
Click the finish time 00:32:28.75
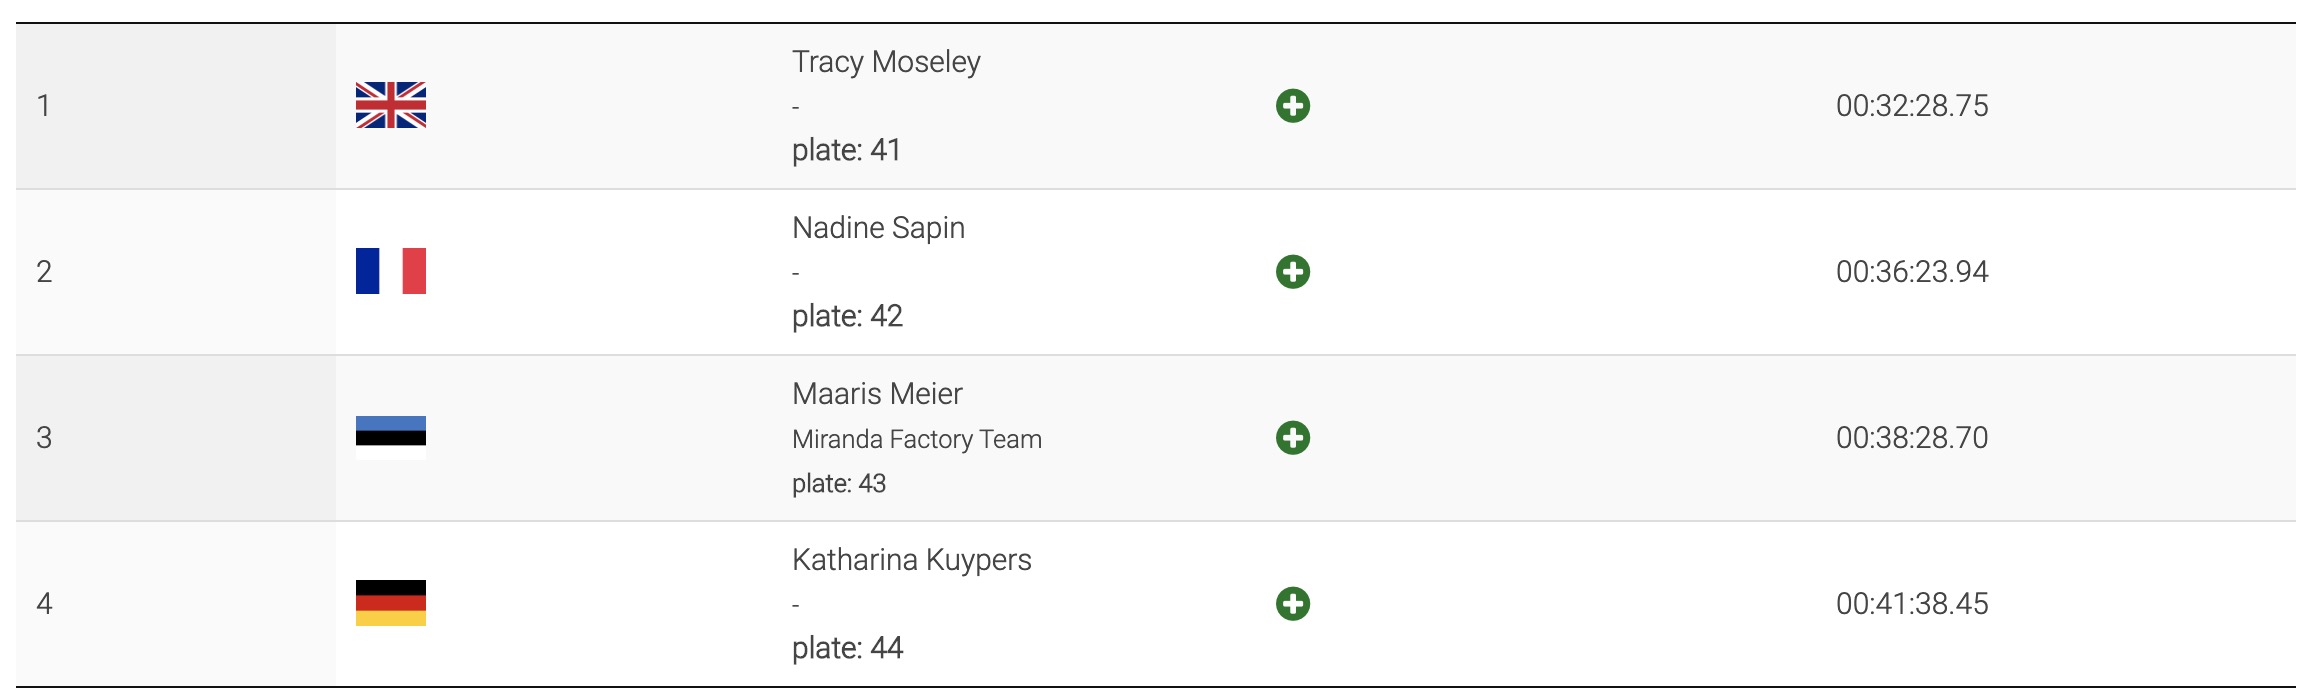(1912, 106)
